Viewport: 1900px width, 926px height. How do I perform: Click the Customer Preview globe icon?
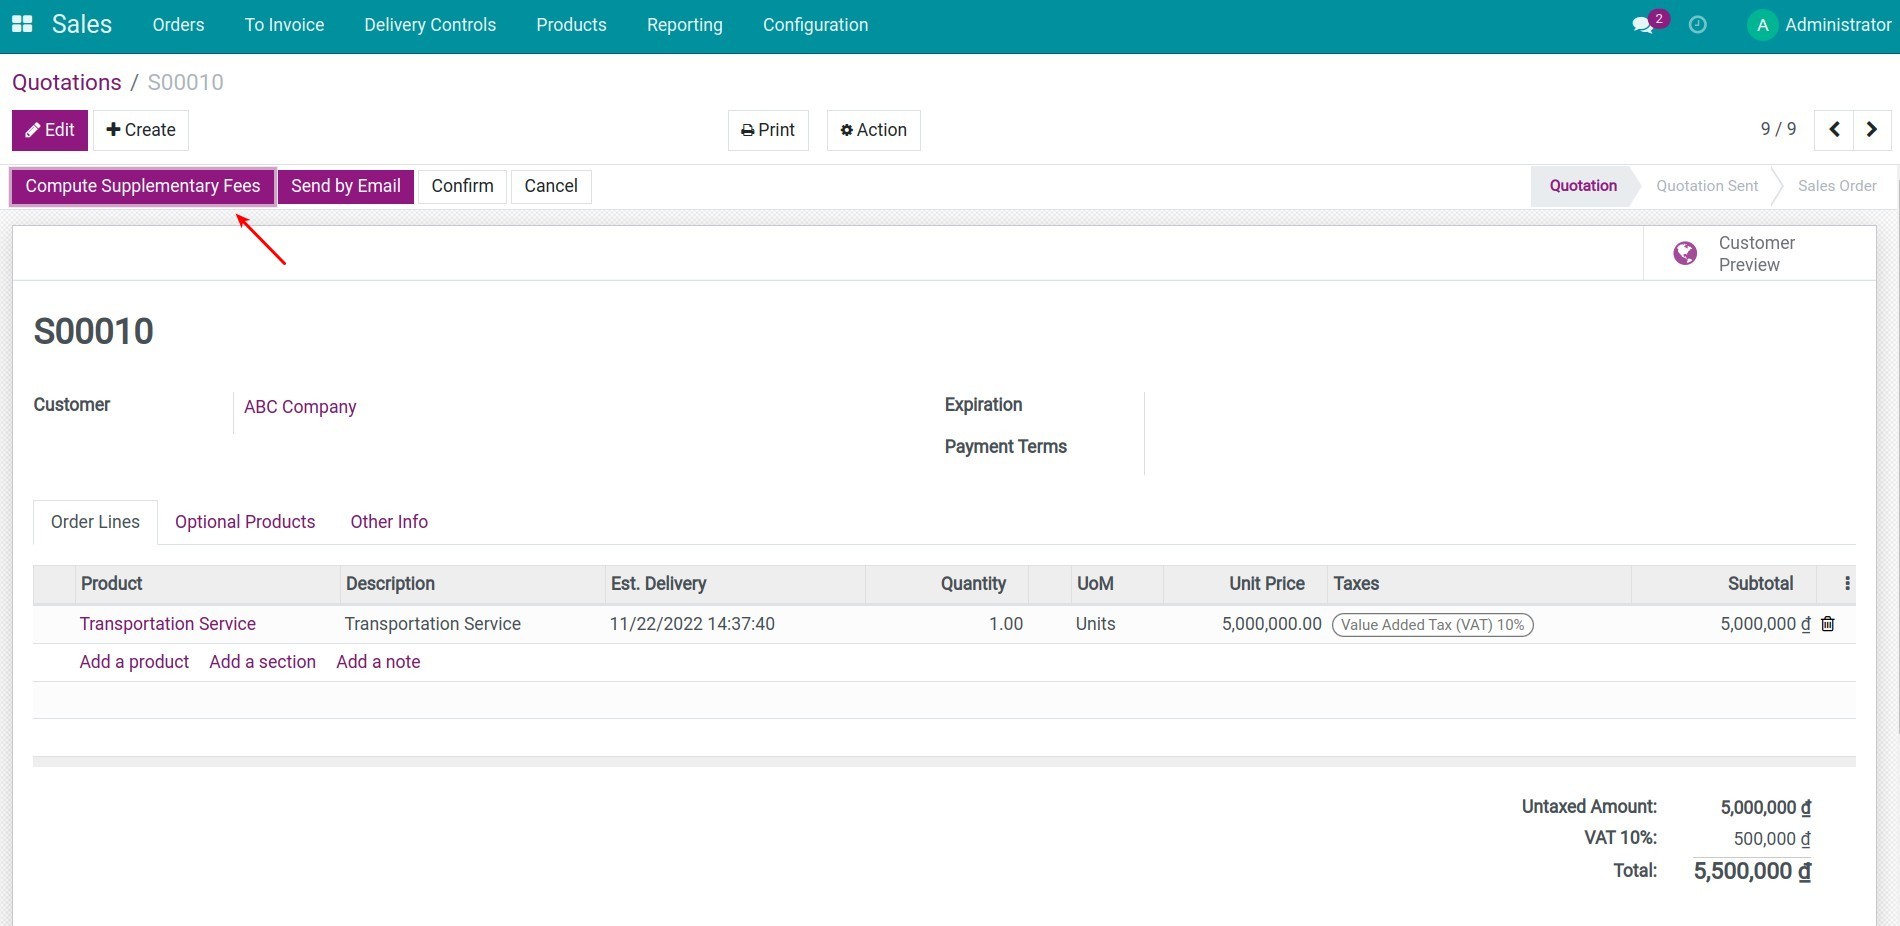pyautogui.click(x=1685, y=254)
